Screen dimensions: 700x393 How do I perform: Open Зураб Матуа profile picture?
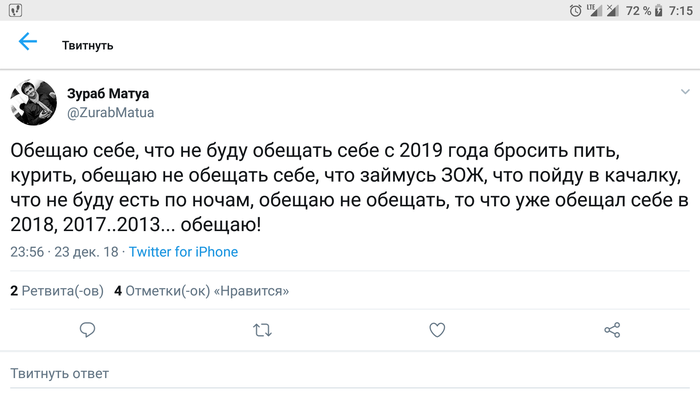tap(33, 102)
